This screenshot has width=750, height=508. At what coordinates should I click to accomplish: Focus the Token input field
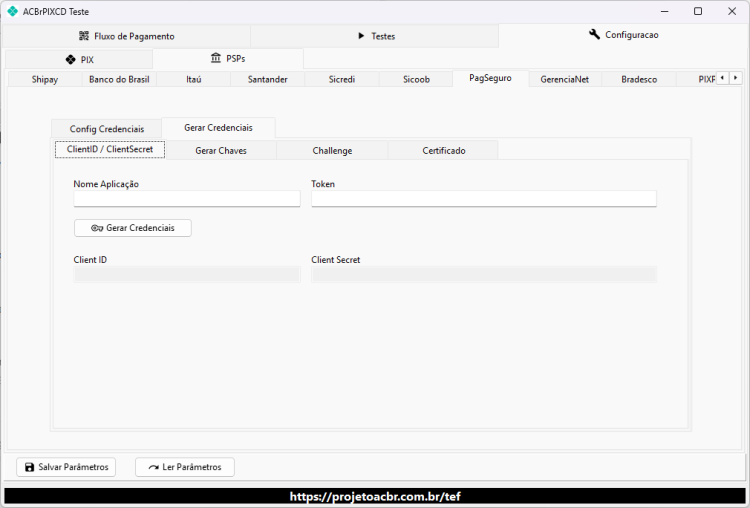pos(484,199)
